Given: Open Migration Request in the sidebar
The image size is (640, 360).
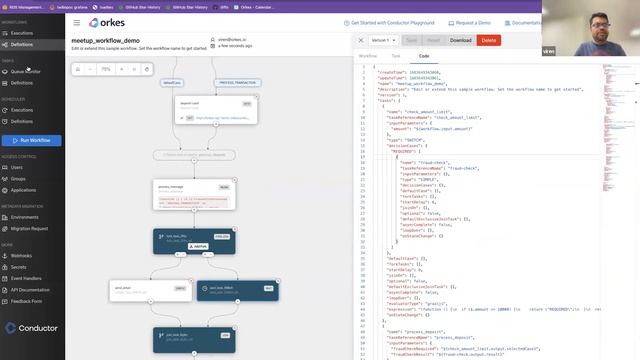Looking at the screenshot, I should [29, 229].
